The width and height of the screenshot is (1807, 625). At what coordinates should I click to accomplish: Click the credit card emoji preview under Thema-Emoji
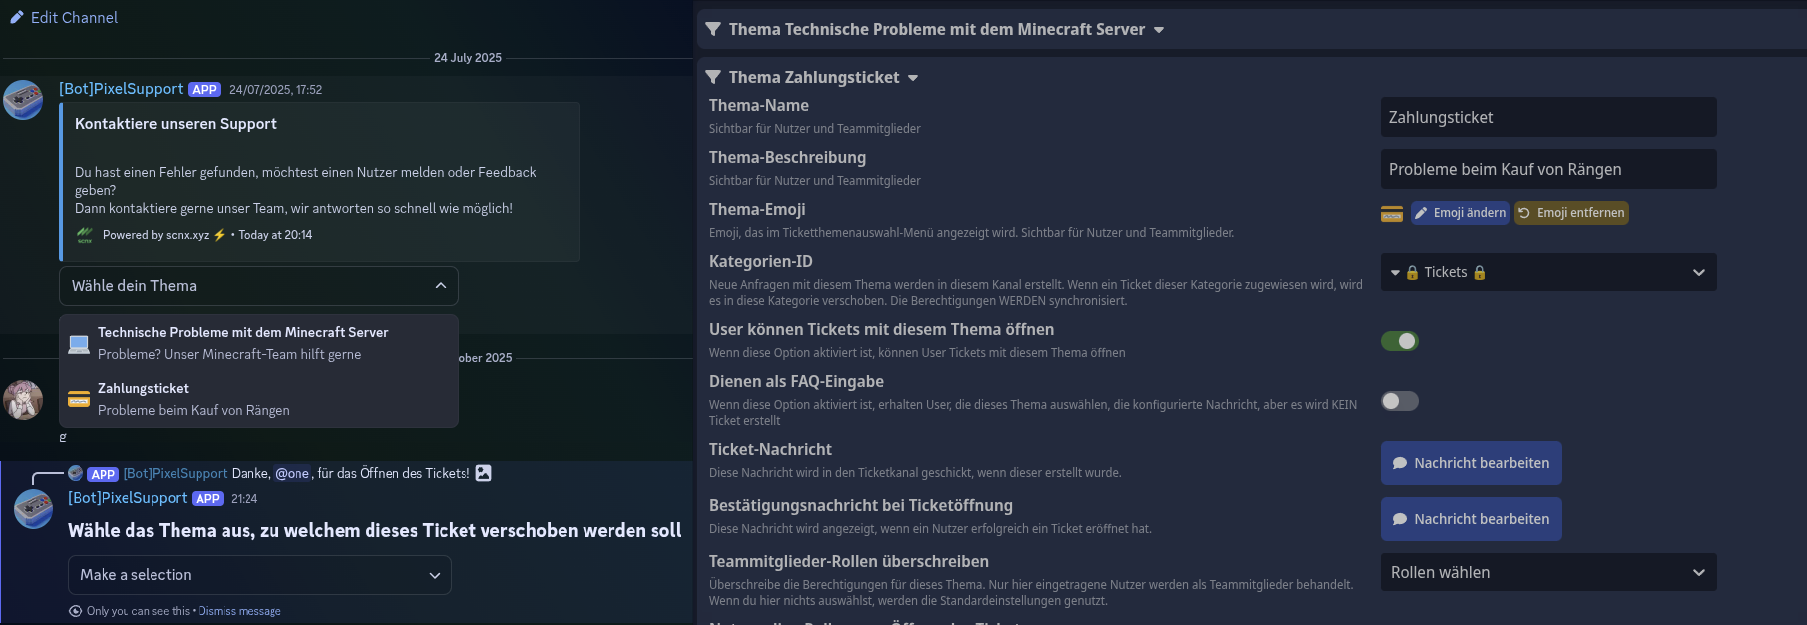1392,213
